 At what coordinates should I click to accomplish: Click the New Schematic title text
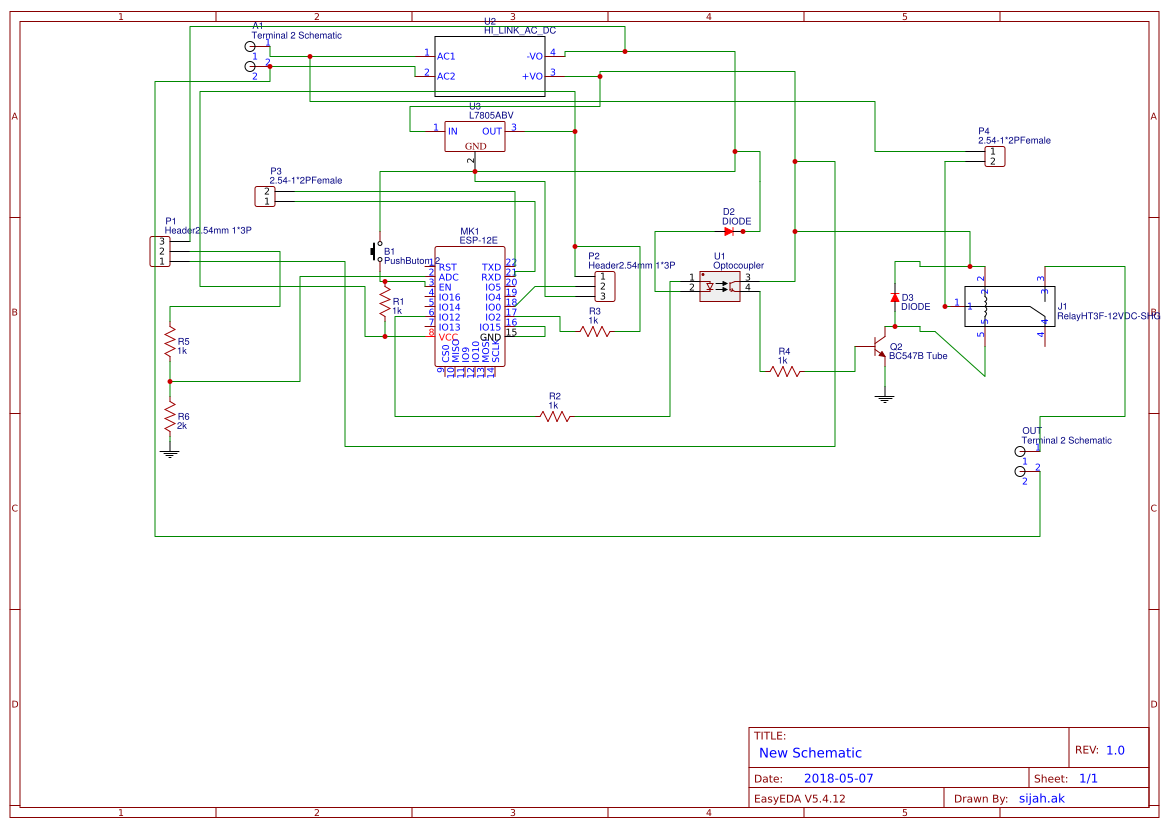pos(810,752)
